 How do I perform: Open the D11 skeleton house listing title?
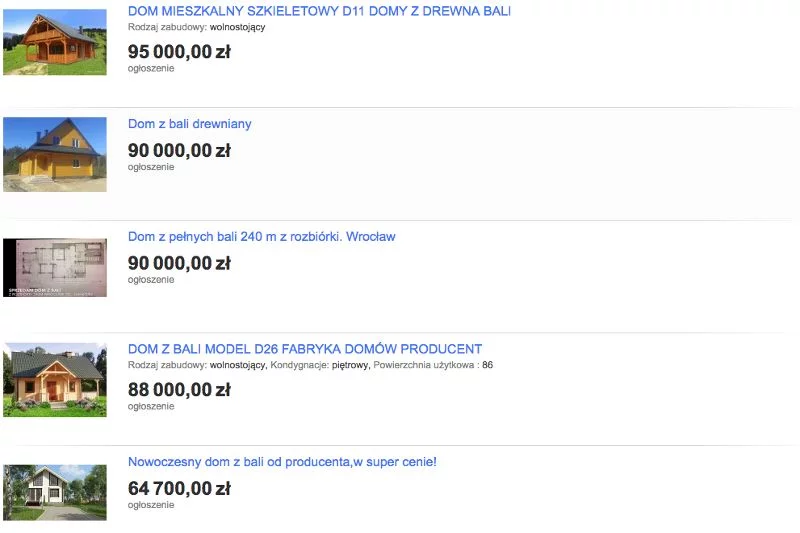click(319, 11)
